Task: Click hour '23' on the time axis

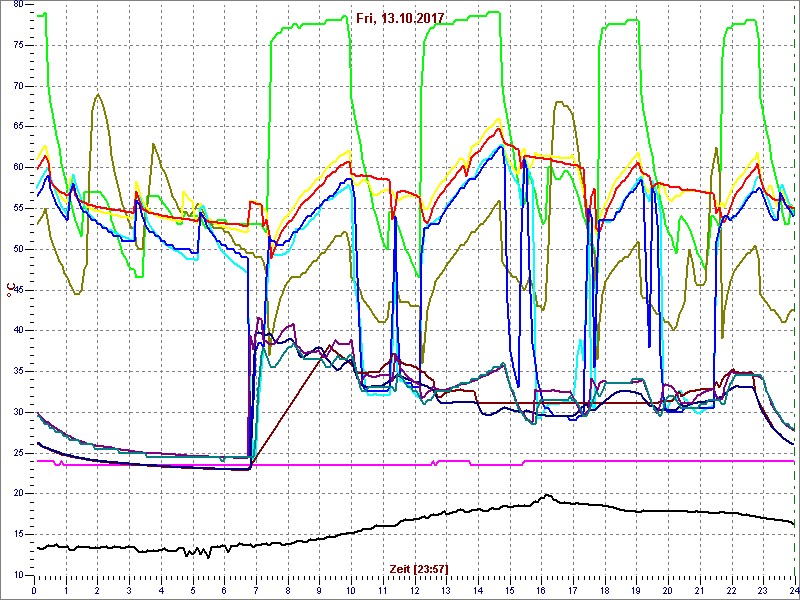Action: click(x=763, y=590)
